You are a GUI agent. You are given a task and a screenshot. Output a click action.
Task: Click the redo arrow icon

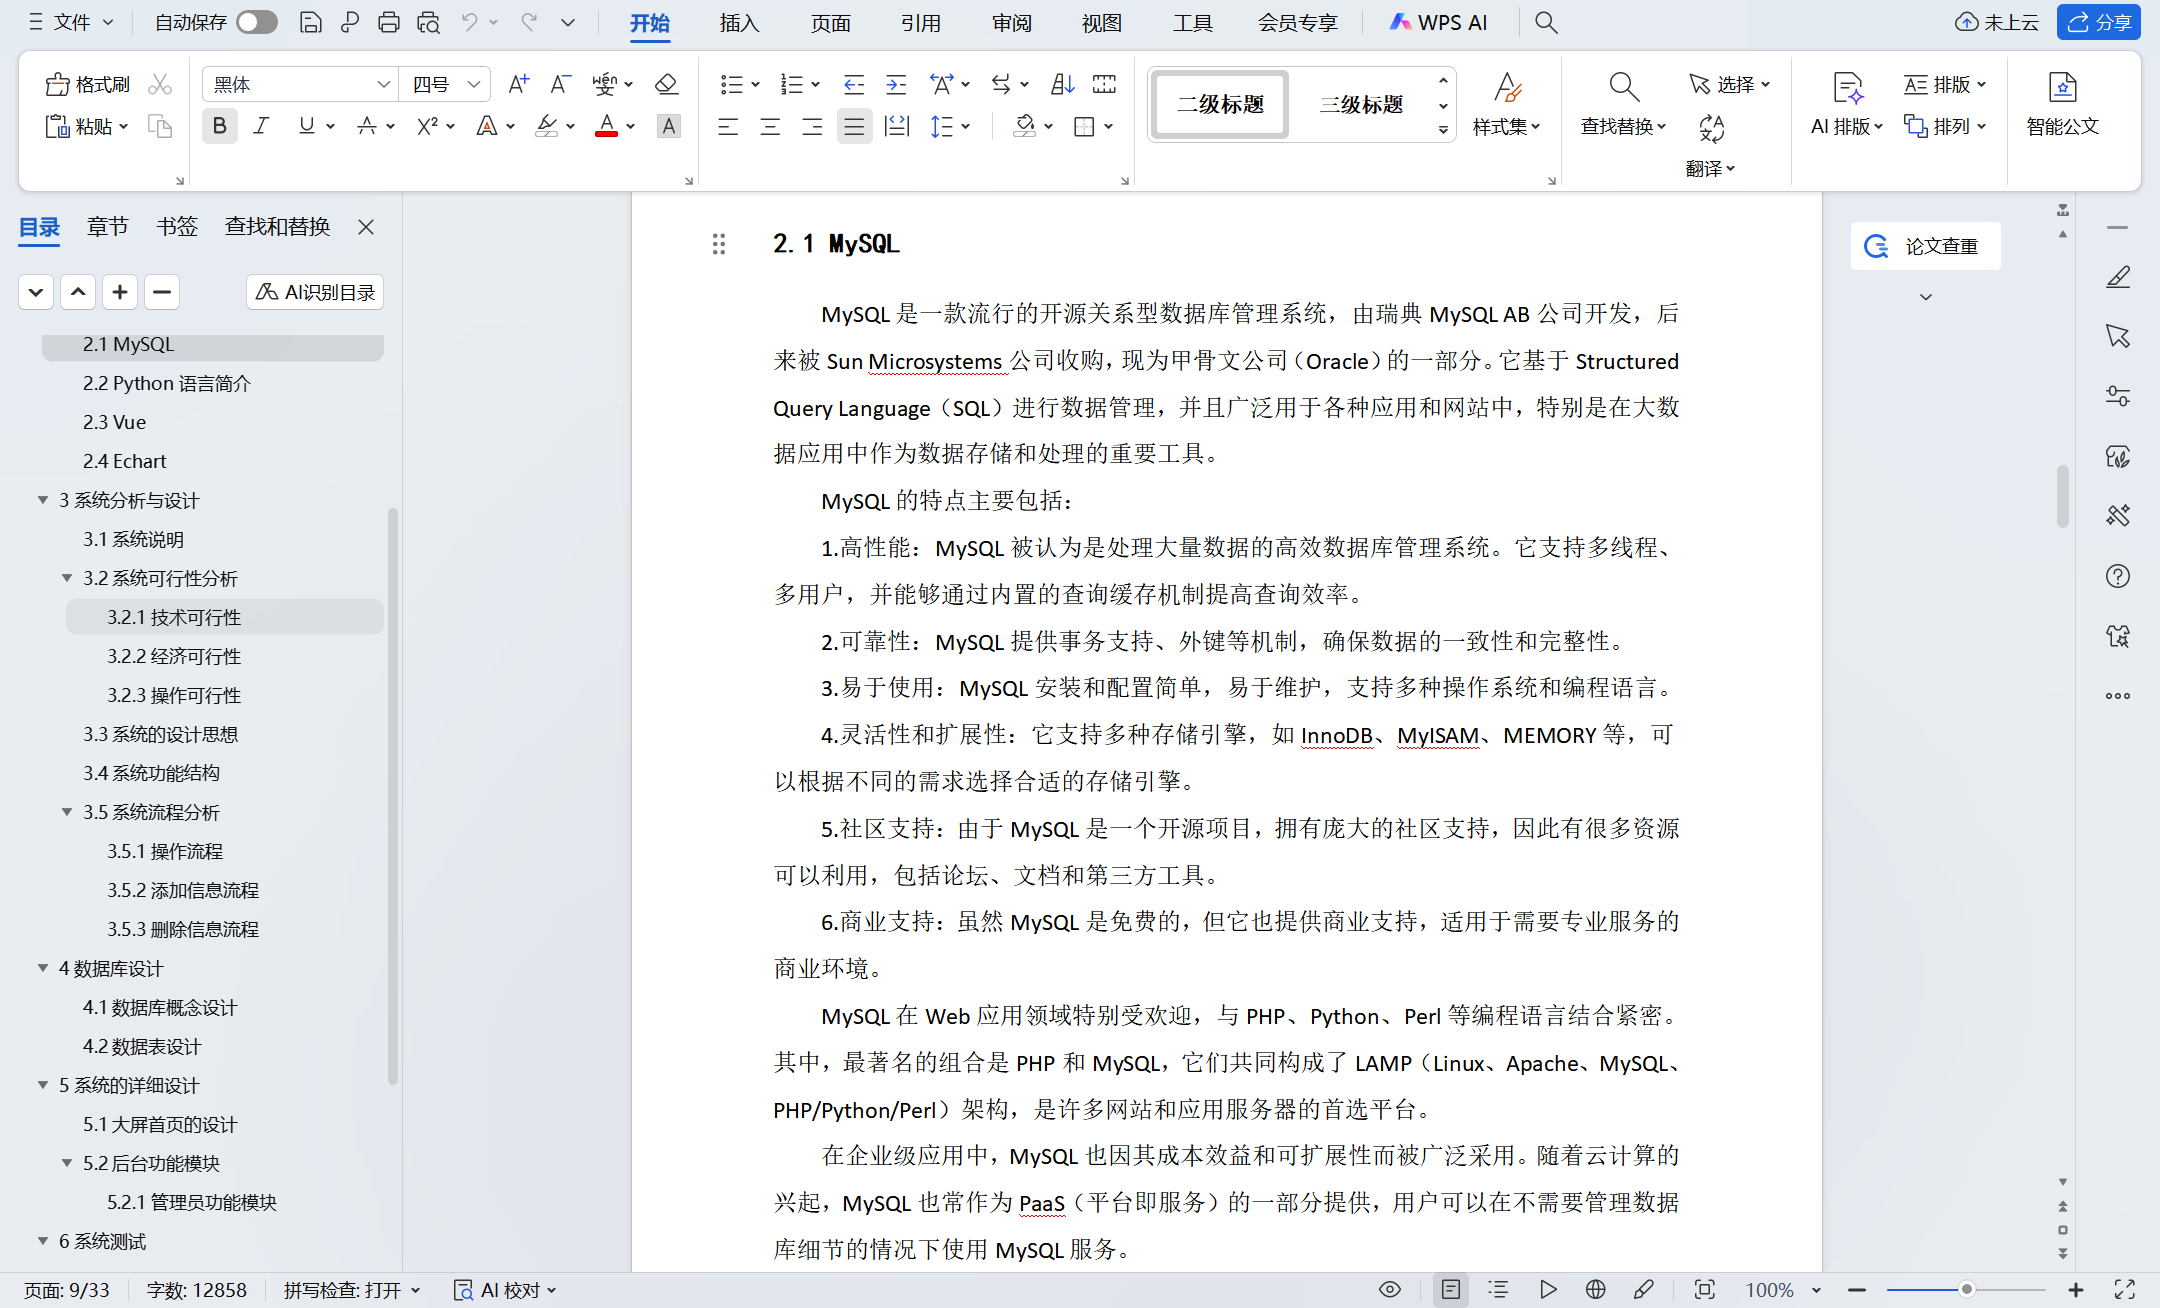coord(529,22)
